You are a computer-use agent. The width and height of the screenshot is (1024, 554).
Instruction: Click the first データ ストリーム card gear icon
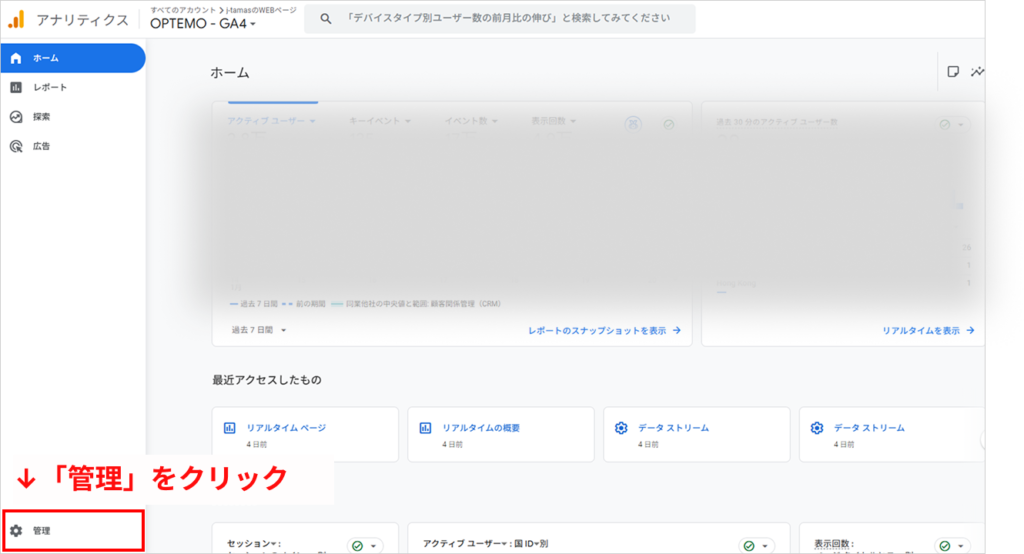[x=621, y=428]
